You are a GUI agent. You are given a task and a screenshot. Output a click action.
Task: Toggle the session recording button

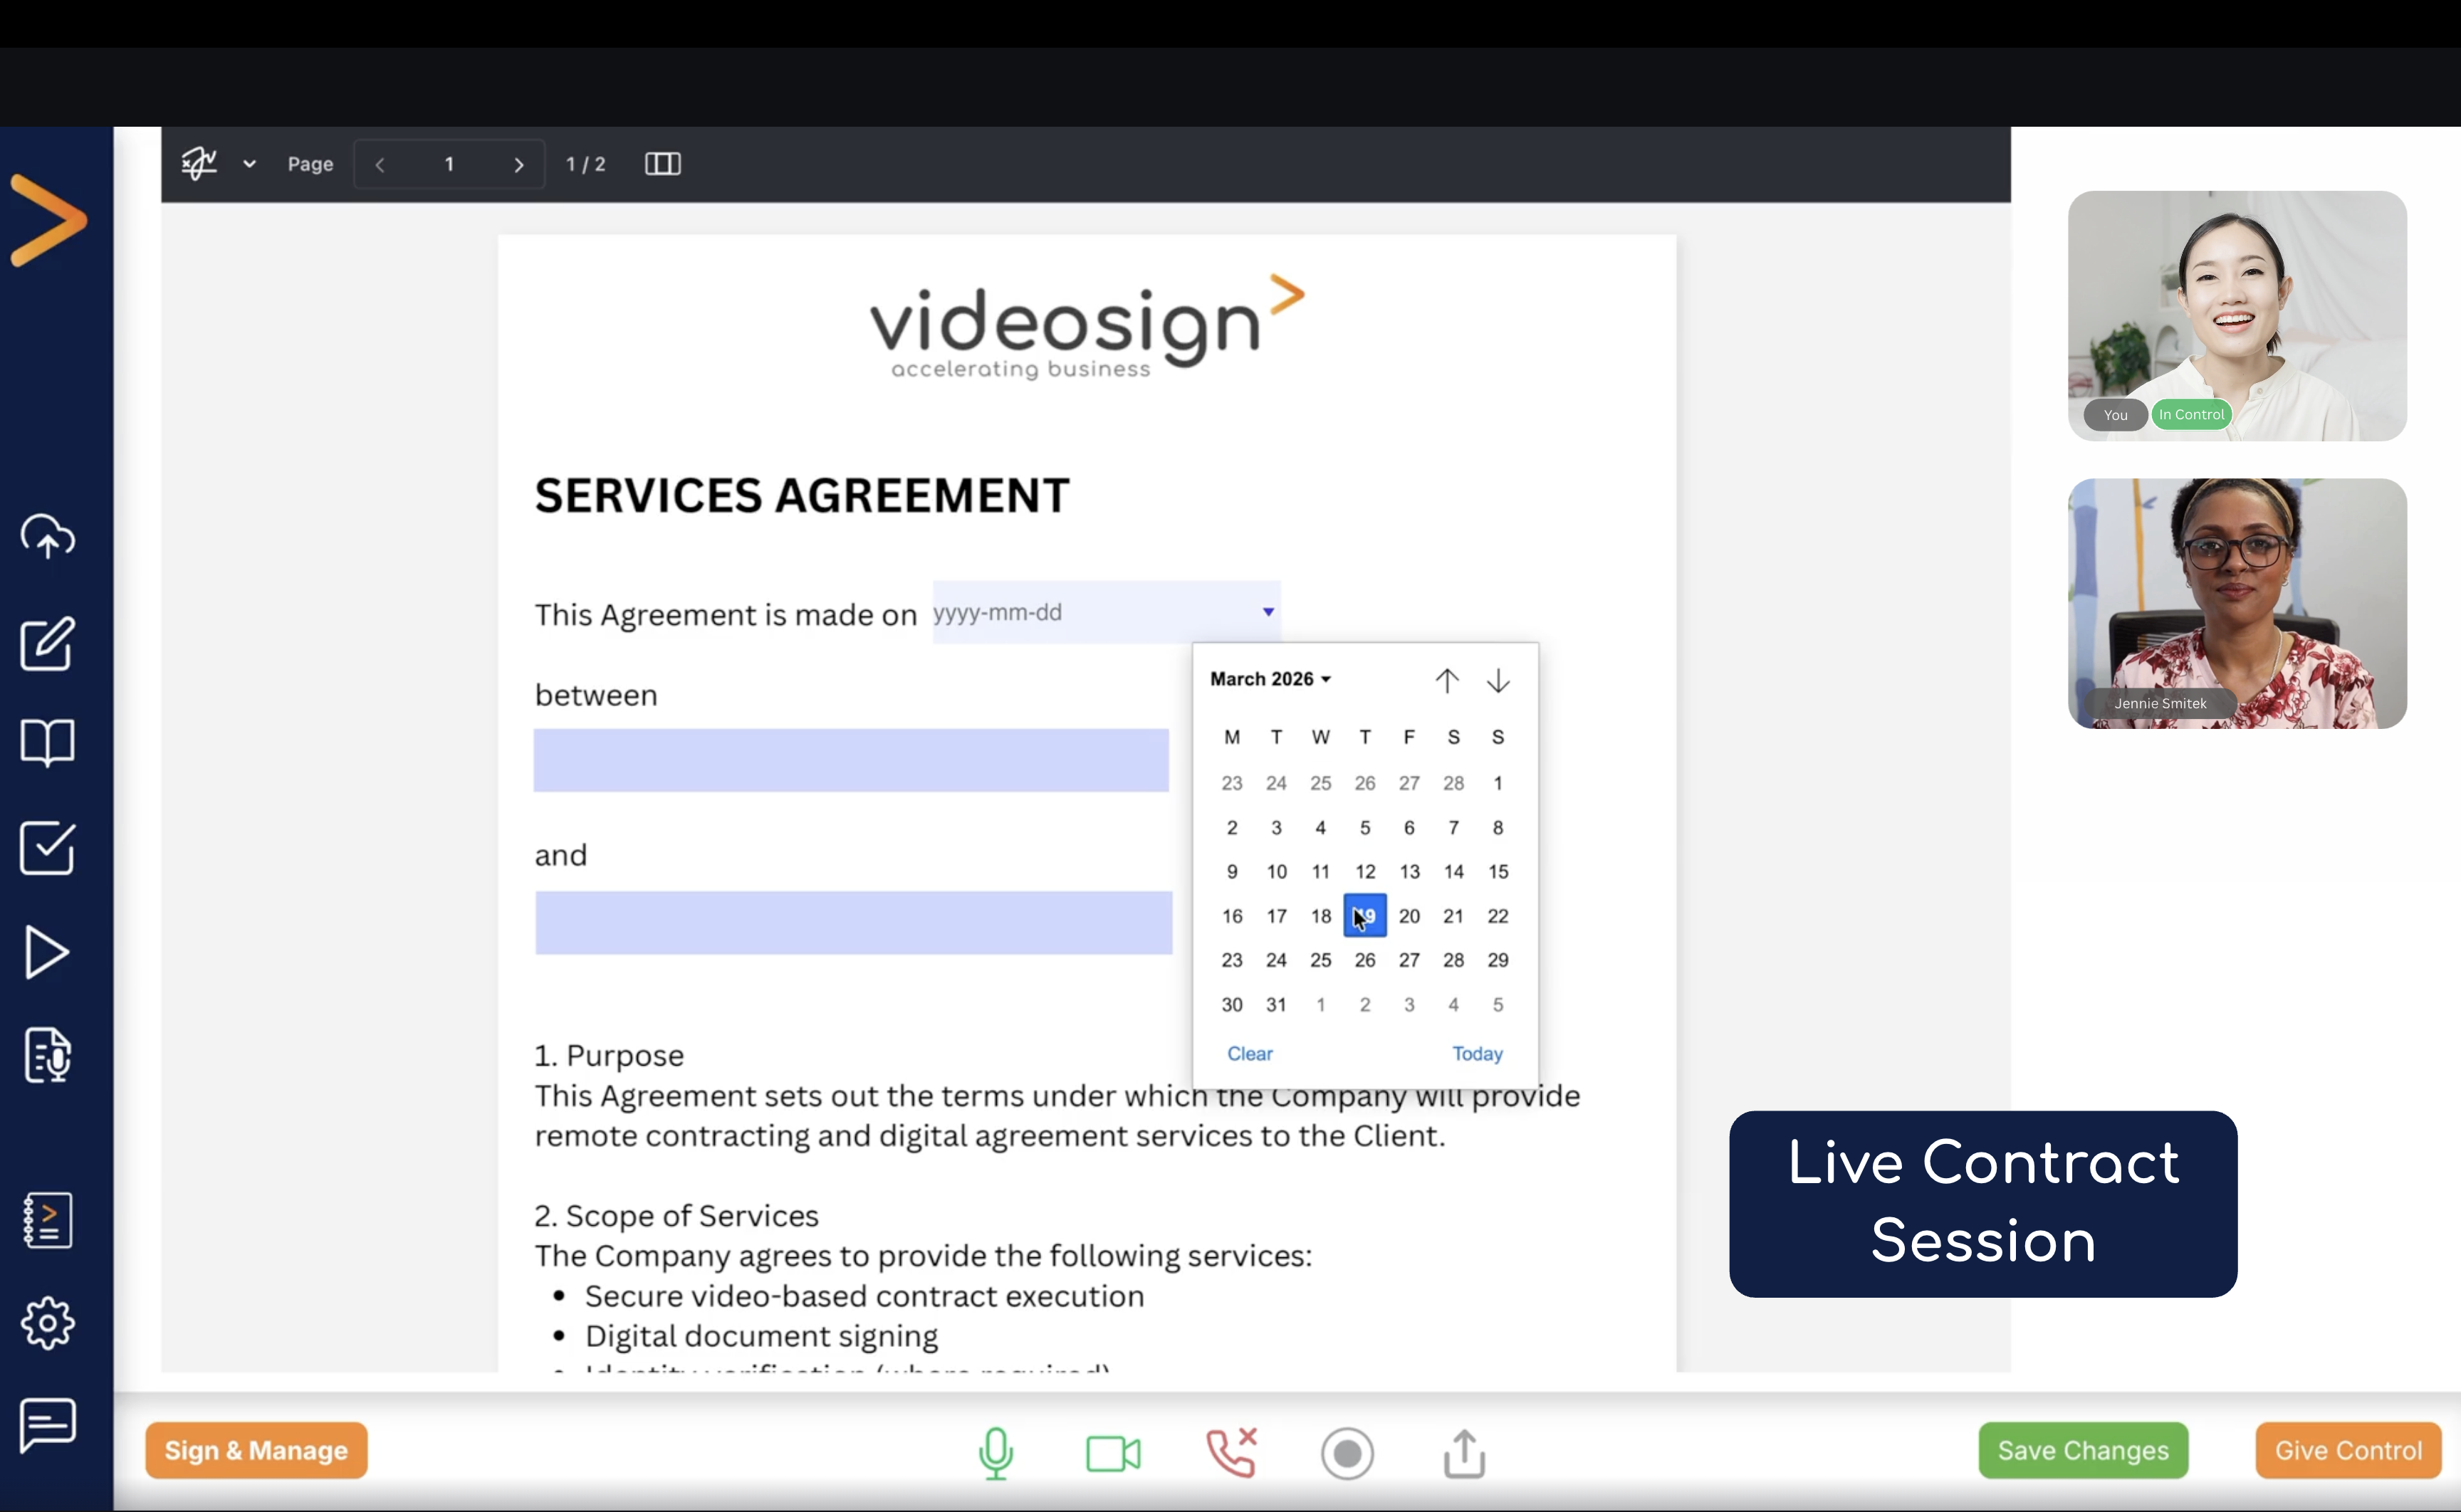tap(1347, 1453)
